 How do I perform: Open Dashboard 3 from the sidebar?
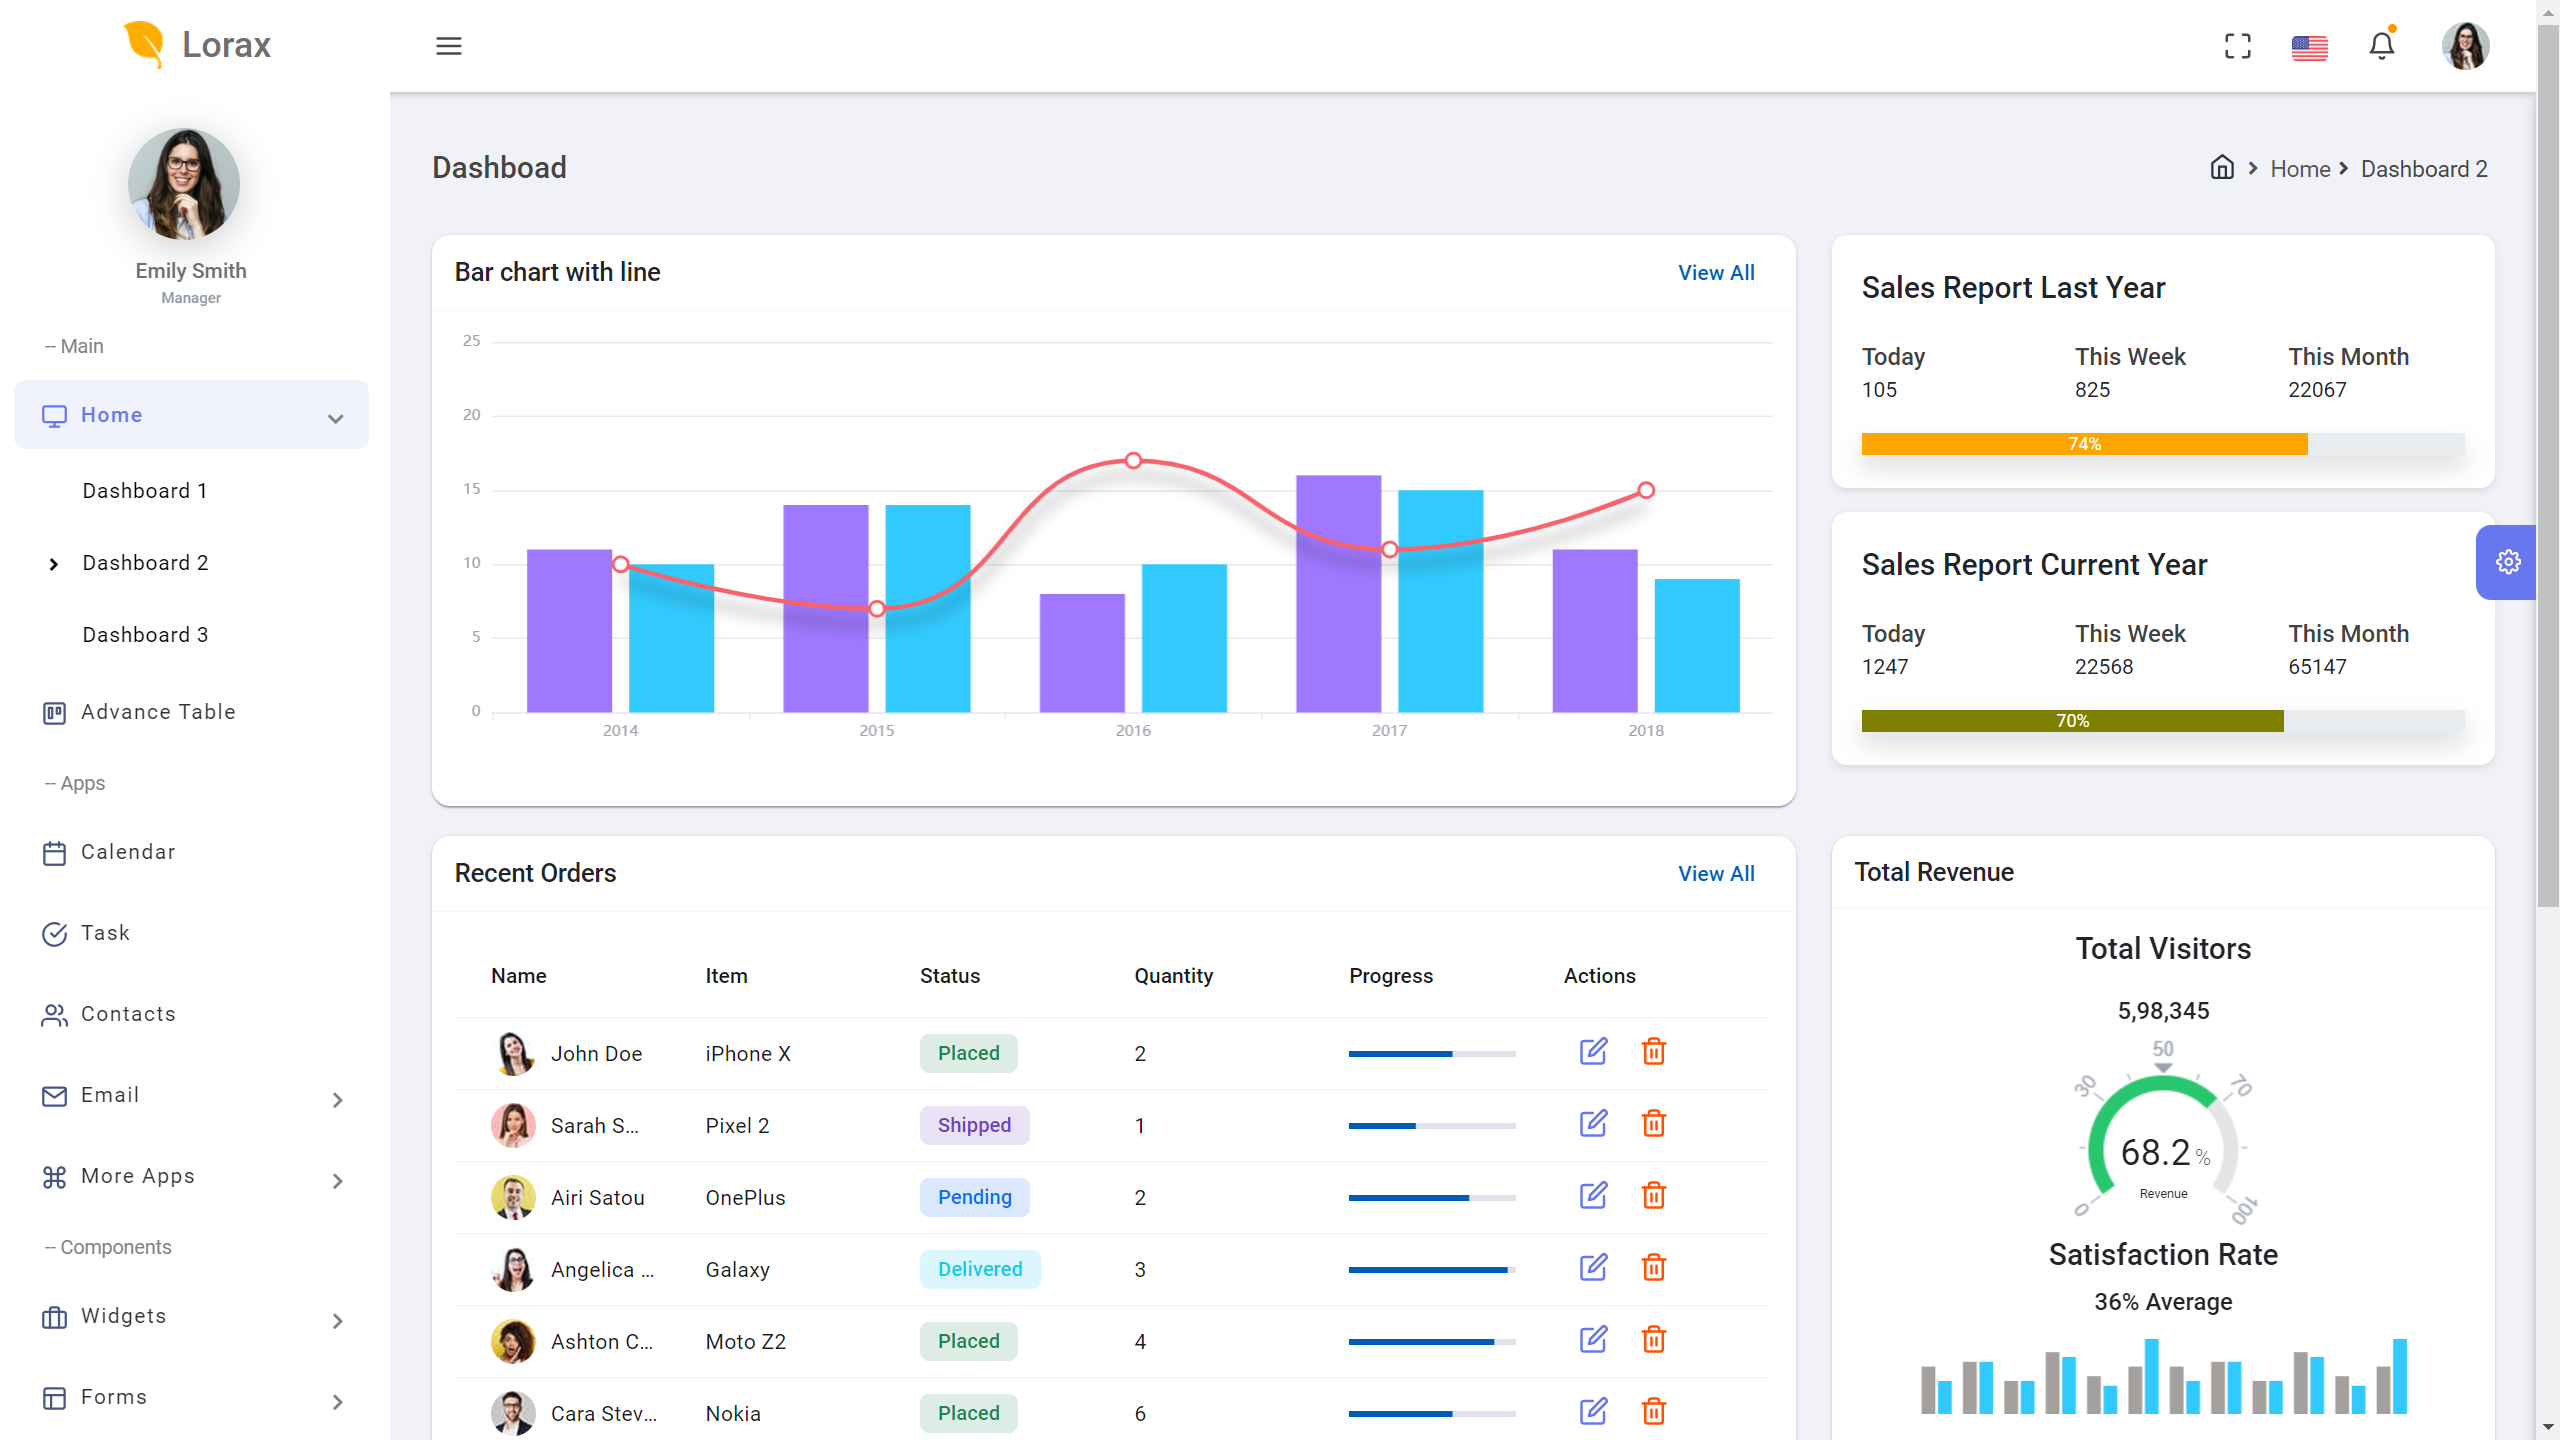pos(144,634)
